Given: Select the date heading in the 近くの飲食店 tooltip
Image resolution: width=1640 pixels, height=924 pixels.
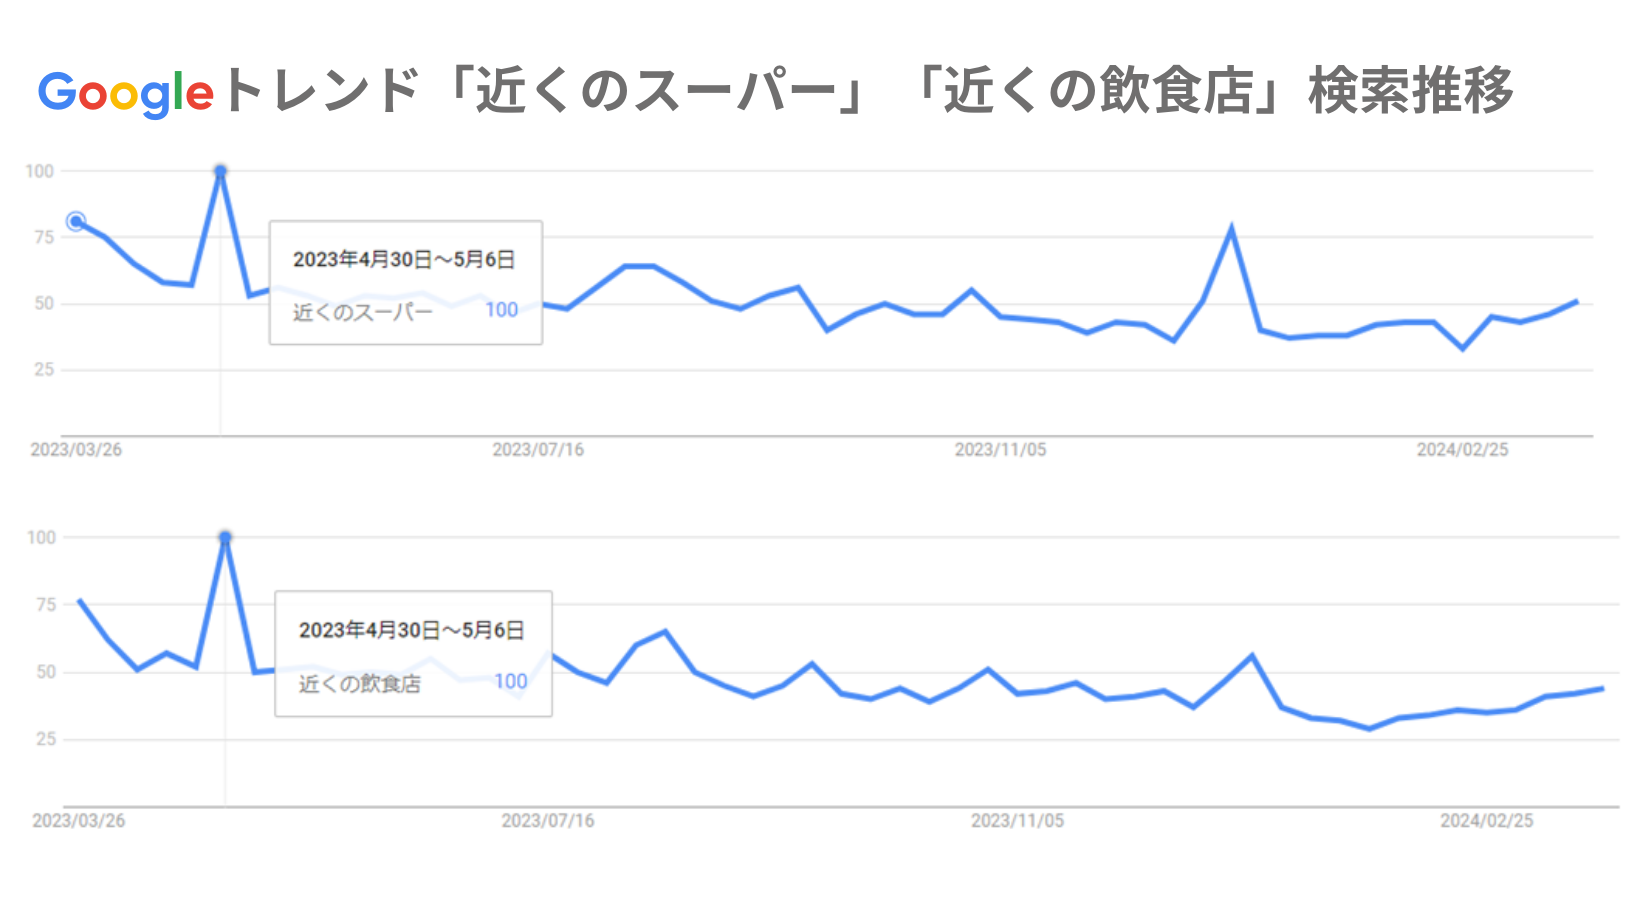Looking at the screenshot, I should pos(411,630).
